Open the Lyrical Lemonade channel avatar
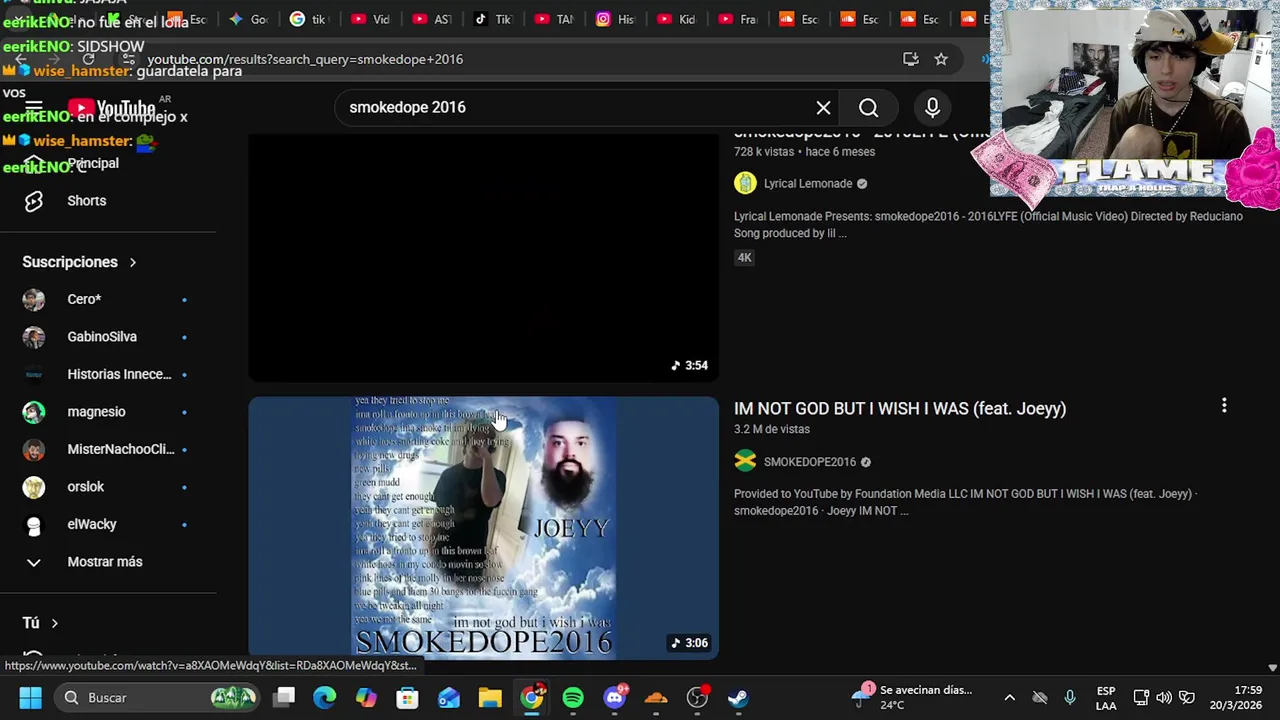Image resolution: width=1280 pixels, height=720 pixels. click(x=745, y=183)
